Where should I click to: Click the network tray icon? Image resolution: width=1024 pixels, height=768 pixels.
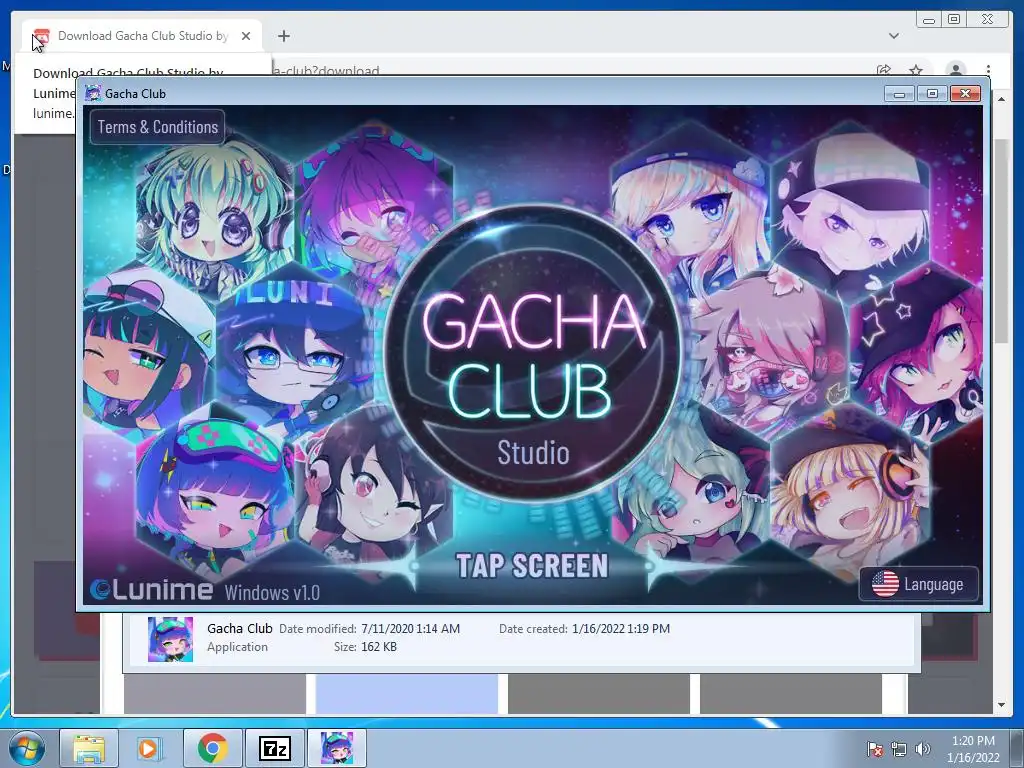point(899,749)
